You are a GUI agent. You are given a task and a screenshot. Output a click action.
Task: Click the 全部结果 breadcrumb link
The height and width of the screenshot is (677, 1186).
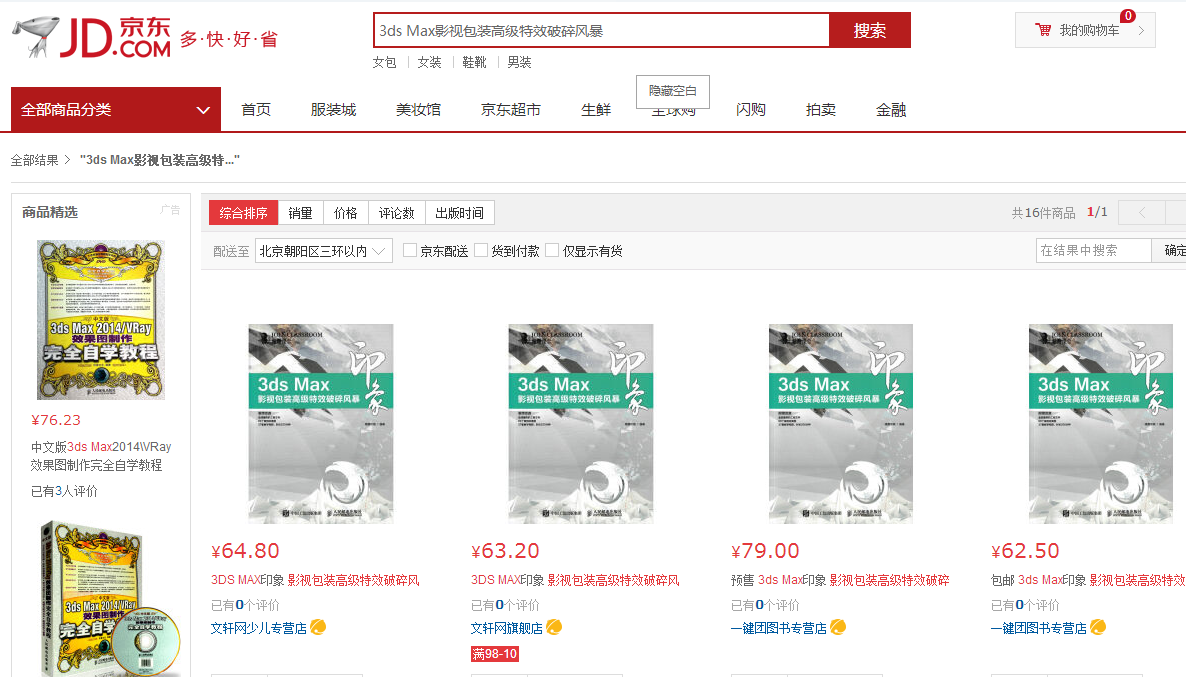[34, 160]
